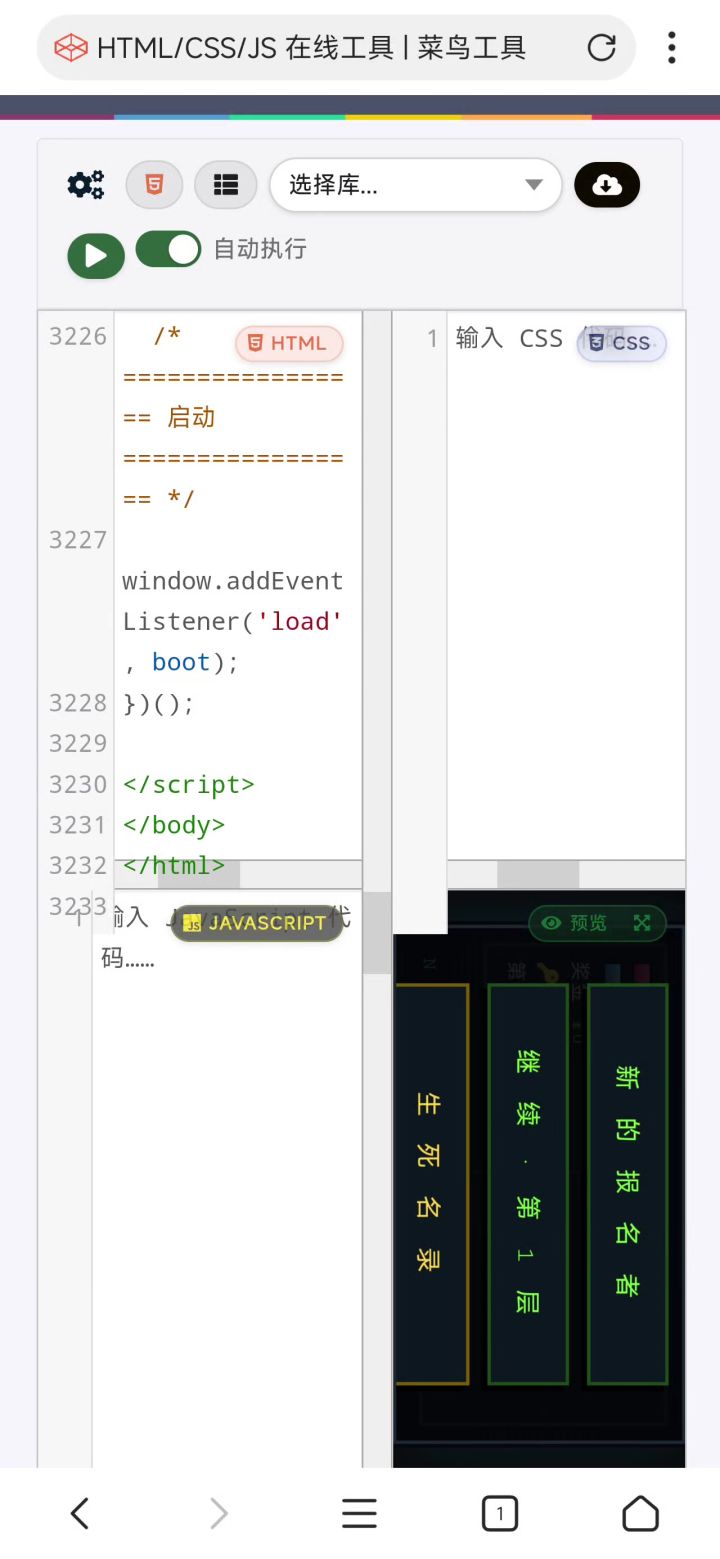
Task: Click the 生死名录 button in preview
Action: pyautogui.click(x=432, y=1183)
